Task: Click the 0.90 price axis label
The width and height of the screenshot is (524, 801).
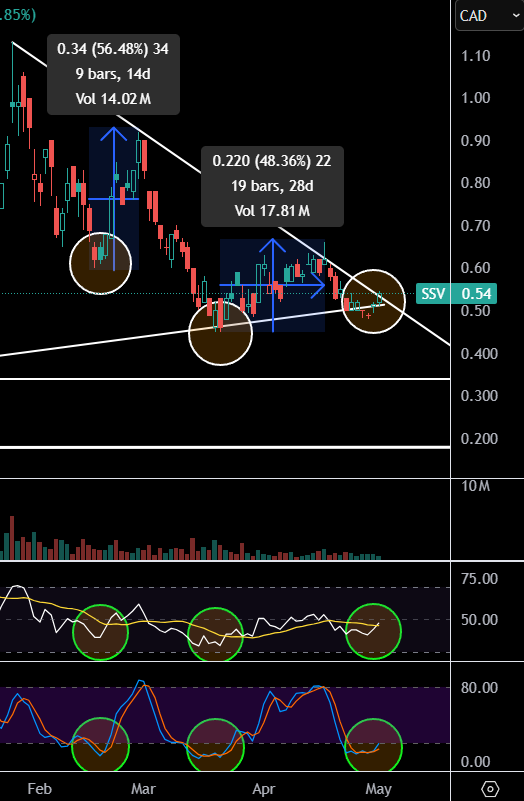Action: coord(475,141)
